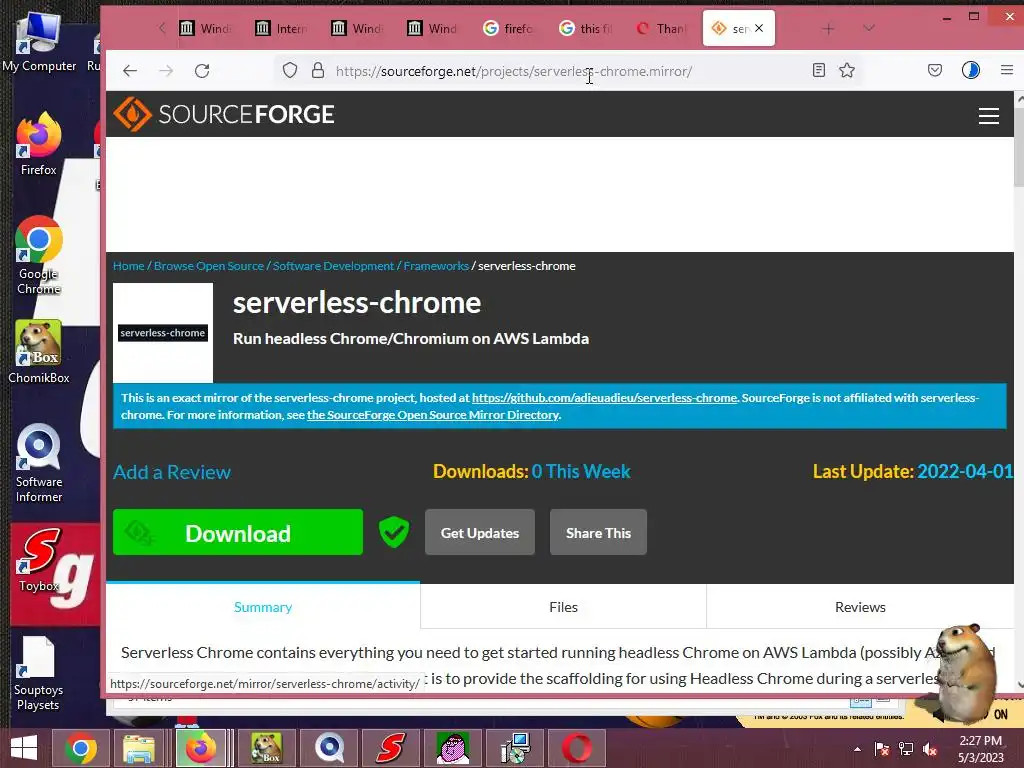Open Google Chrome desktop shortcut
The width and height of the screenshot is (1024, 768).
click(39, 255)
